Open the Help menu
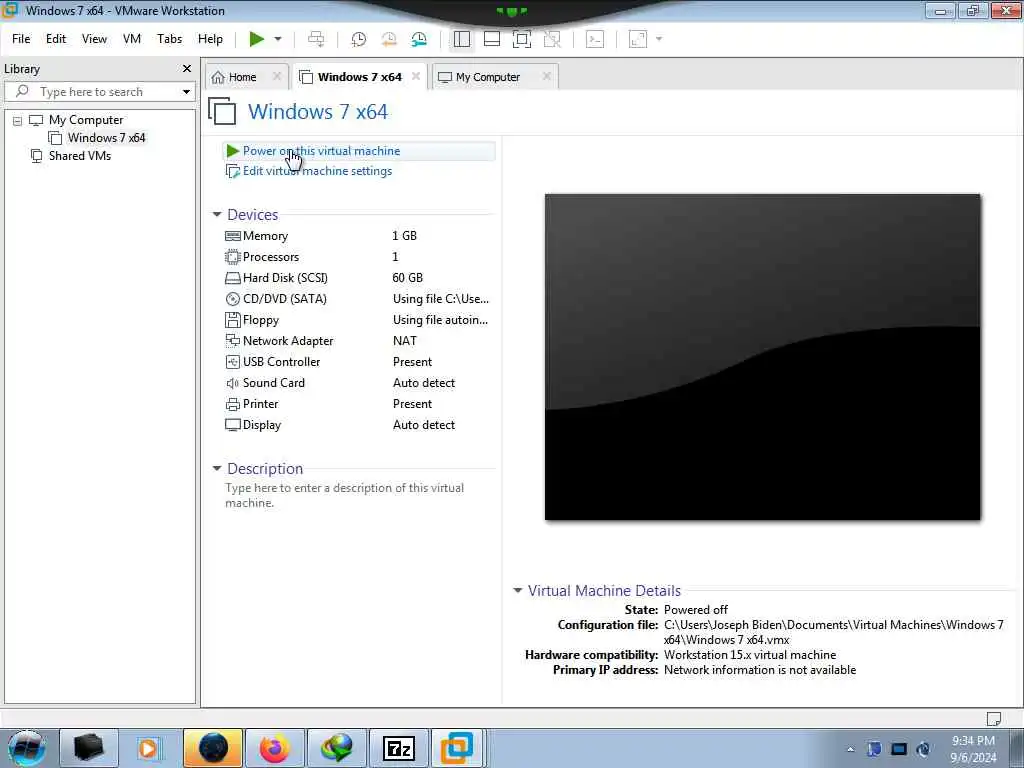1024x768 pixels. click(210, 39)
